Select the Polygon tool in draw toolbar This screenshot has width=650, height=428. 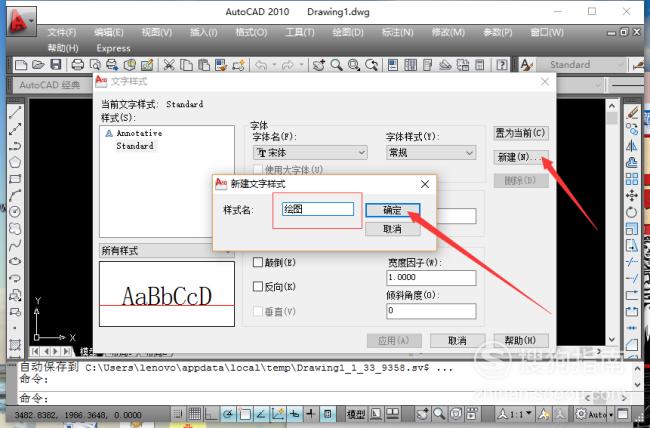(x=15, y=162)
